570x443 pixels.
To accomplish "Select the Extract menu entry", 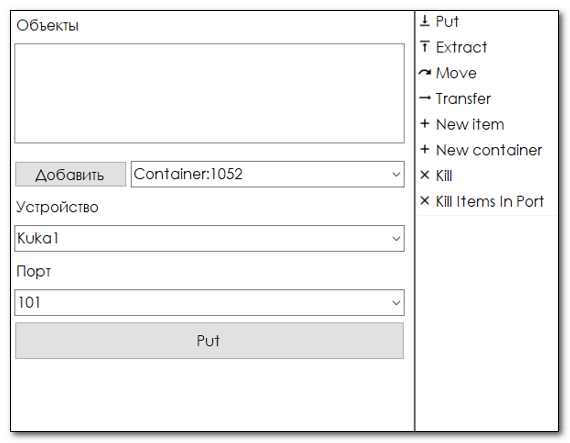I will point(487,47).
